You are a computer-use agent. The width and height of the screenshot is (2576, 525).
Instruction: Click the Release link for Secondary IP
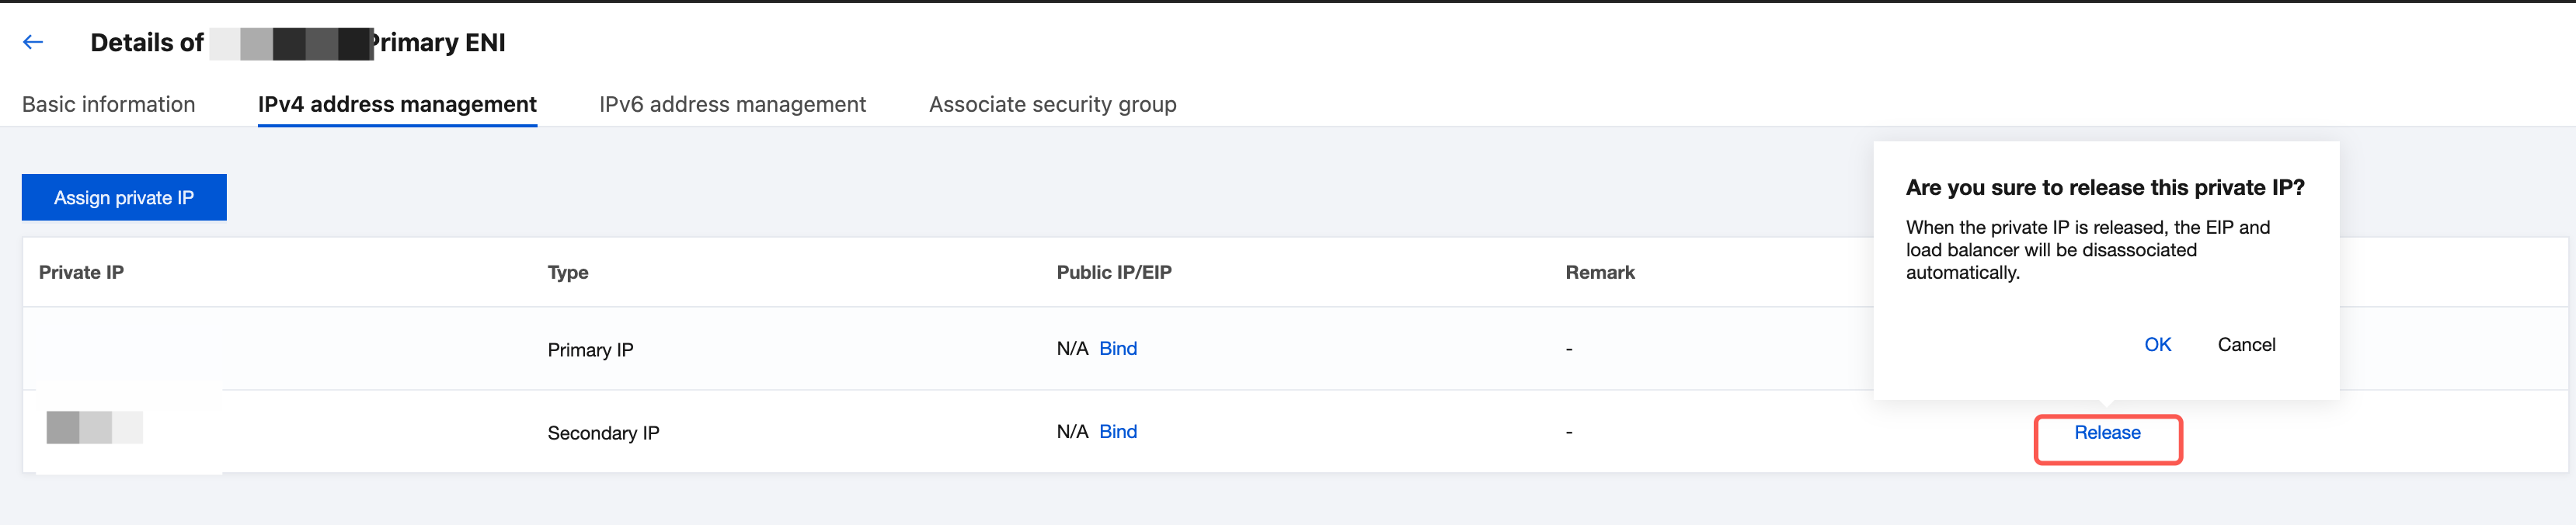coord(2106,433)
